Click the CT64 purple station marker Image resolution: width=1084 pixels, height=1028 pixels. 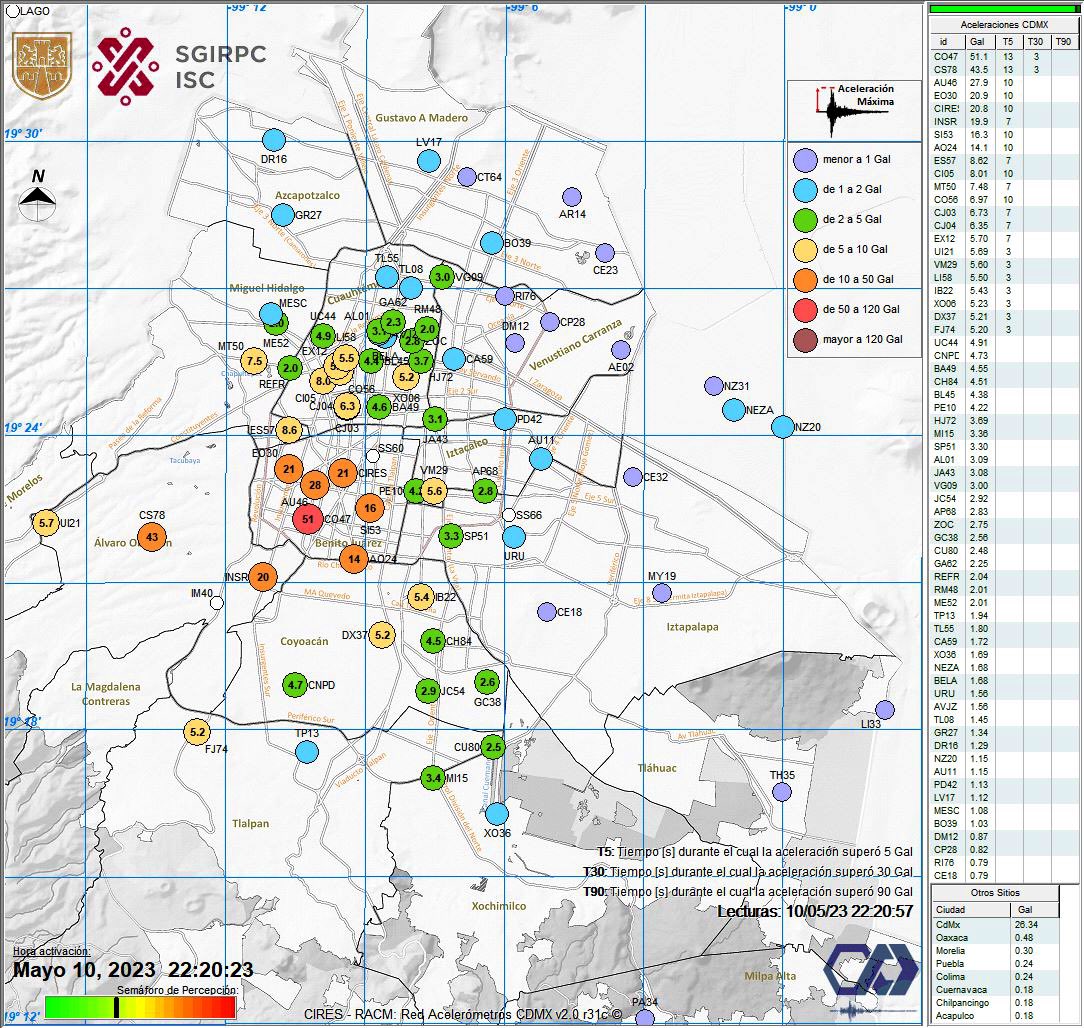point(467,177)
